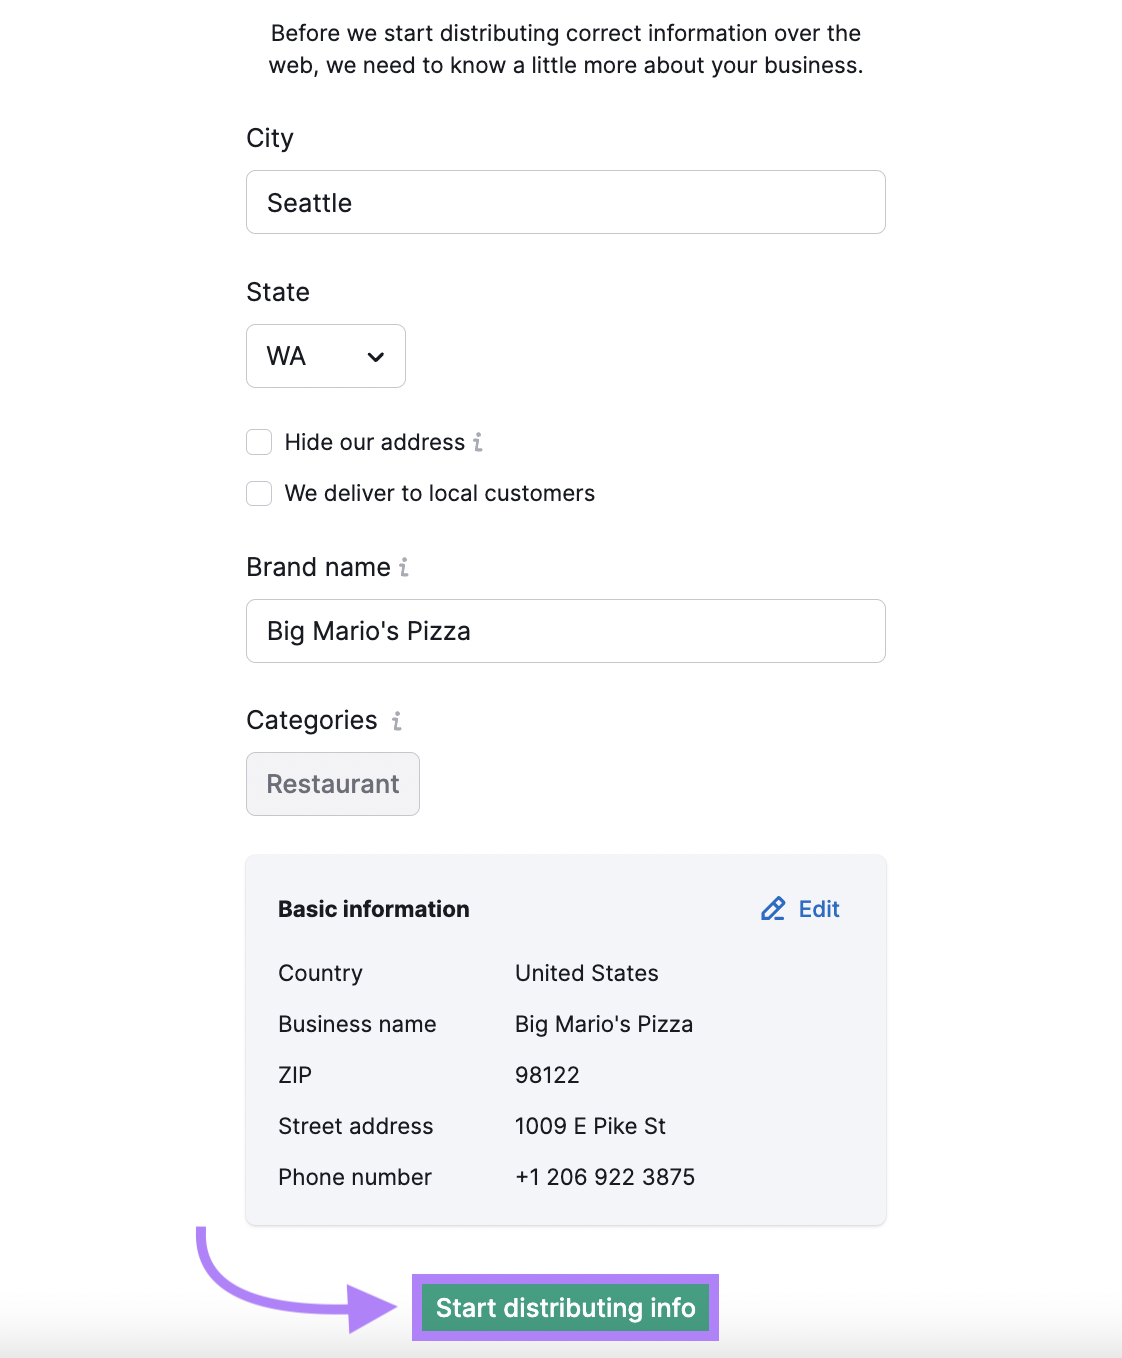Click the info icon next to Categories
This screenshot has height=1358, width=1122.
396,720
